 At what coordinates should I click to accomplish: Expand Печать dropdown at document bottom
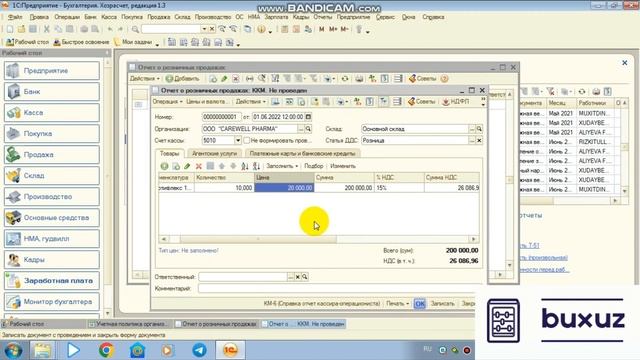(x=398, y=304)
